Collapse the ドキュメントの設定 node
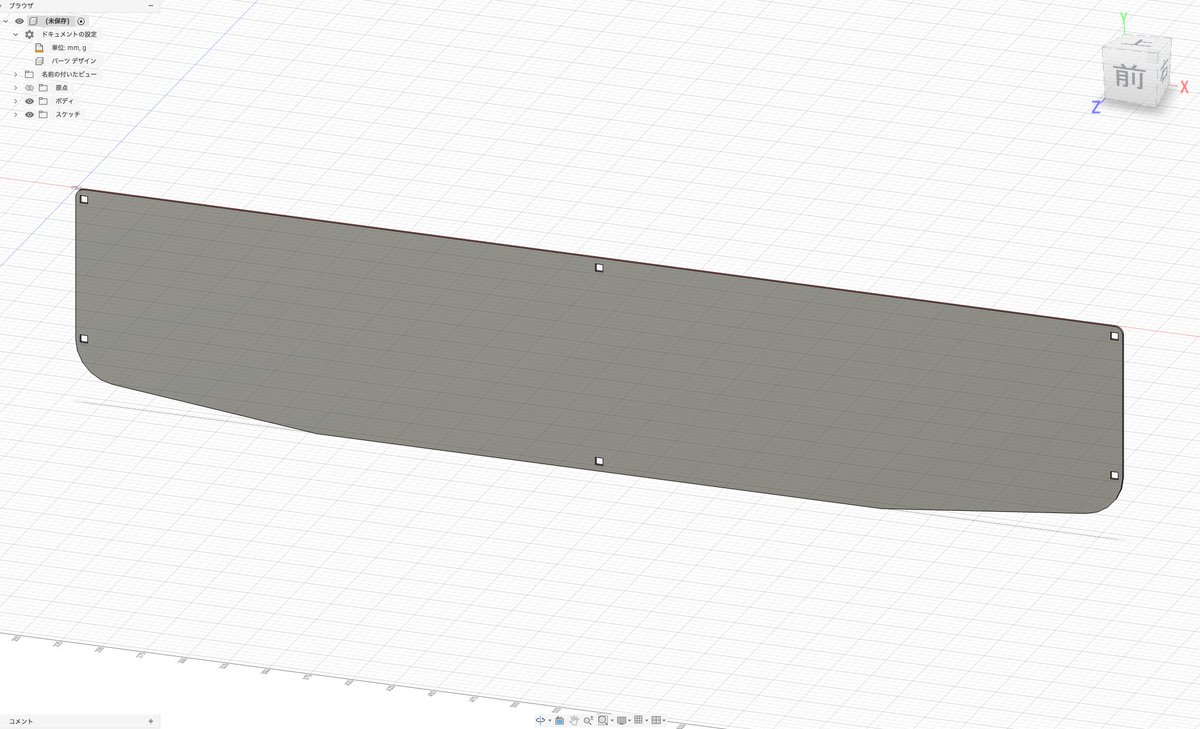The height and width of the screenshot is (729, 1200). click(16, 34)
